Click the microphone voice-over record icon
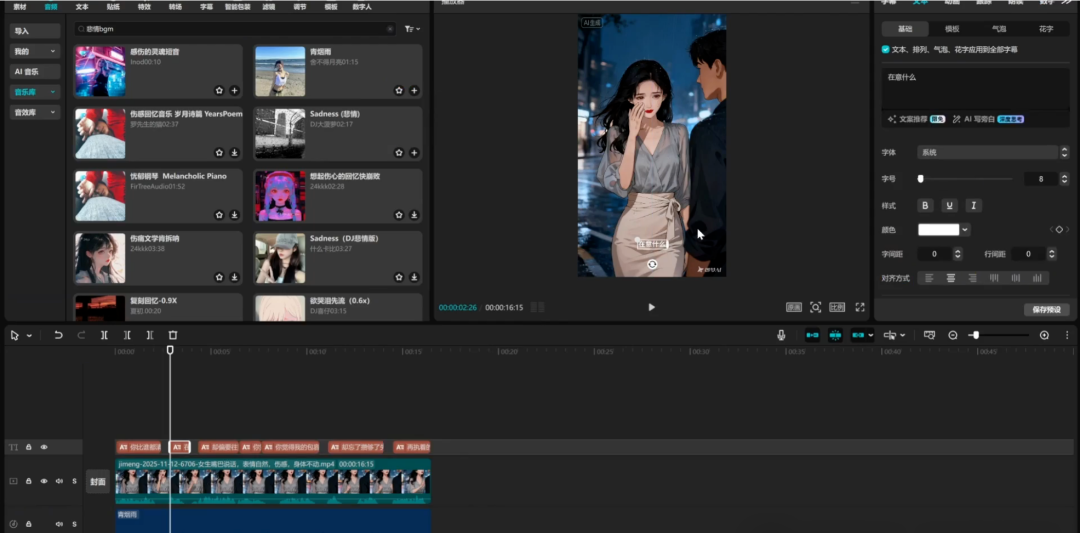Image resolution: width=1080 pixels, height=533 pixels. click(781, 335)
